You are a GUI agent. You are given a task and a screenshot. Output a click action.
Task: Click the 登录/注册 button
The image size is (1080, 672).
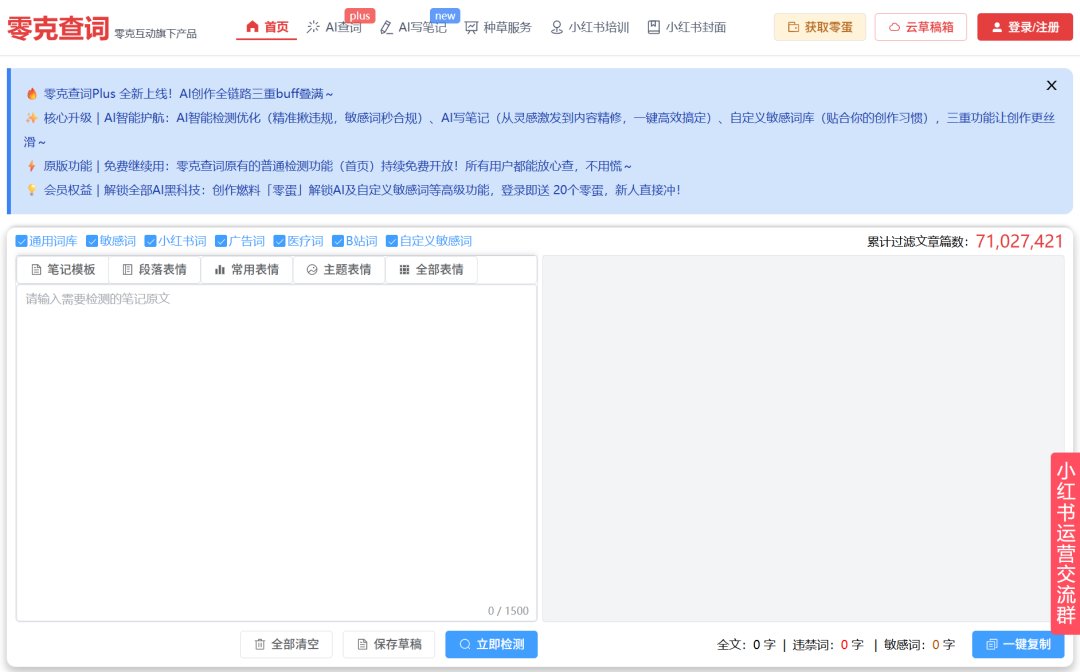pyautogui.click(x=1025, y=27)
